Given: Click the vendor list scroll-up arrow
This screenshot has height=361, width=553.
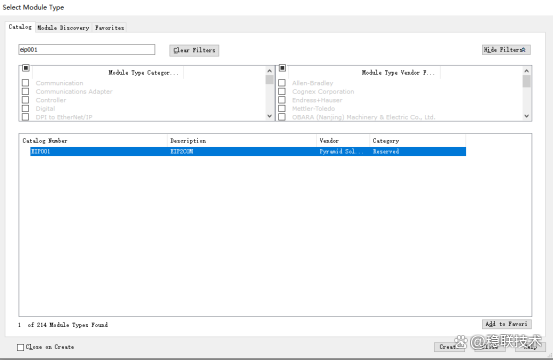Looking at the screenshot, I should [x=527, y=71].
